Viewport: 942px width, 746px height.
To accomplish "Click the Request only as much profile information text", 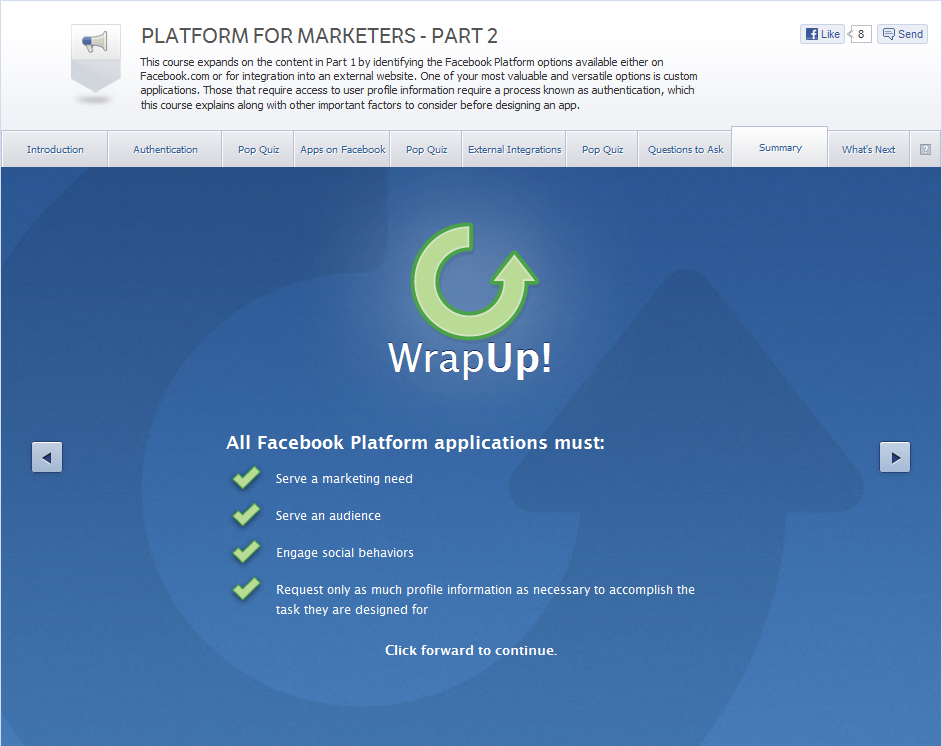I will (x=485, y=599).
